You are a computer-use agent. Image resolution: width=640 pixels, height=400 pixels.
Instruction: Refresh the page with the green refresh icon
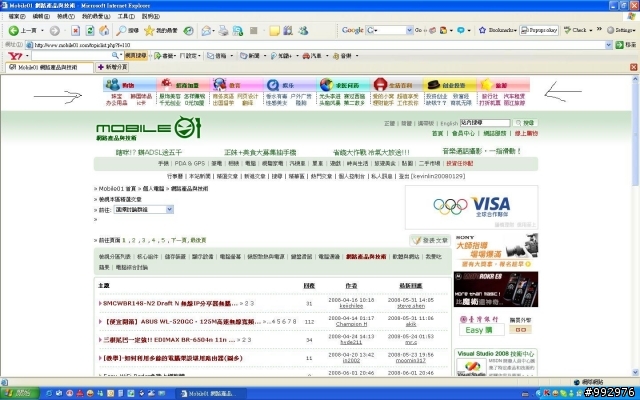(90, 31)
